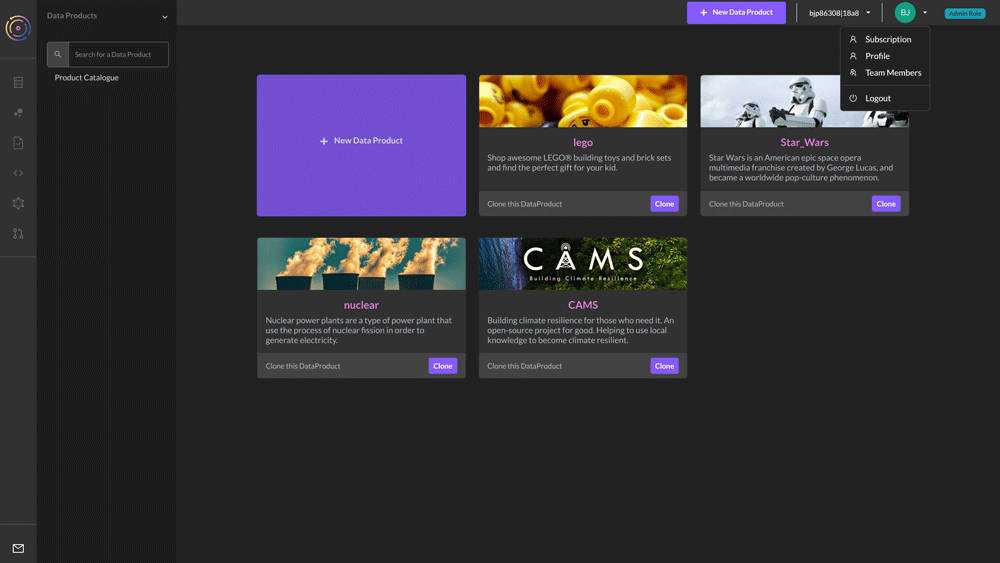Click the purple New Data Product card
This screenshot has height=563, width=1000.
click(x=362, y=145)
